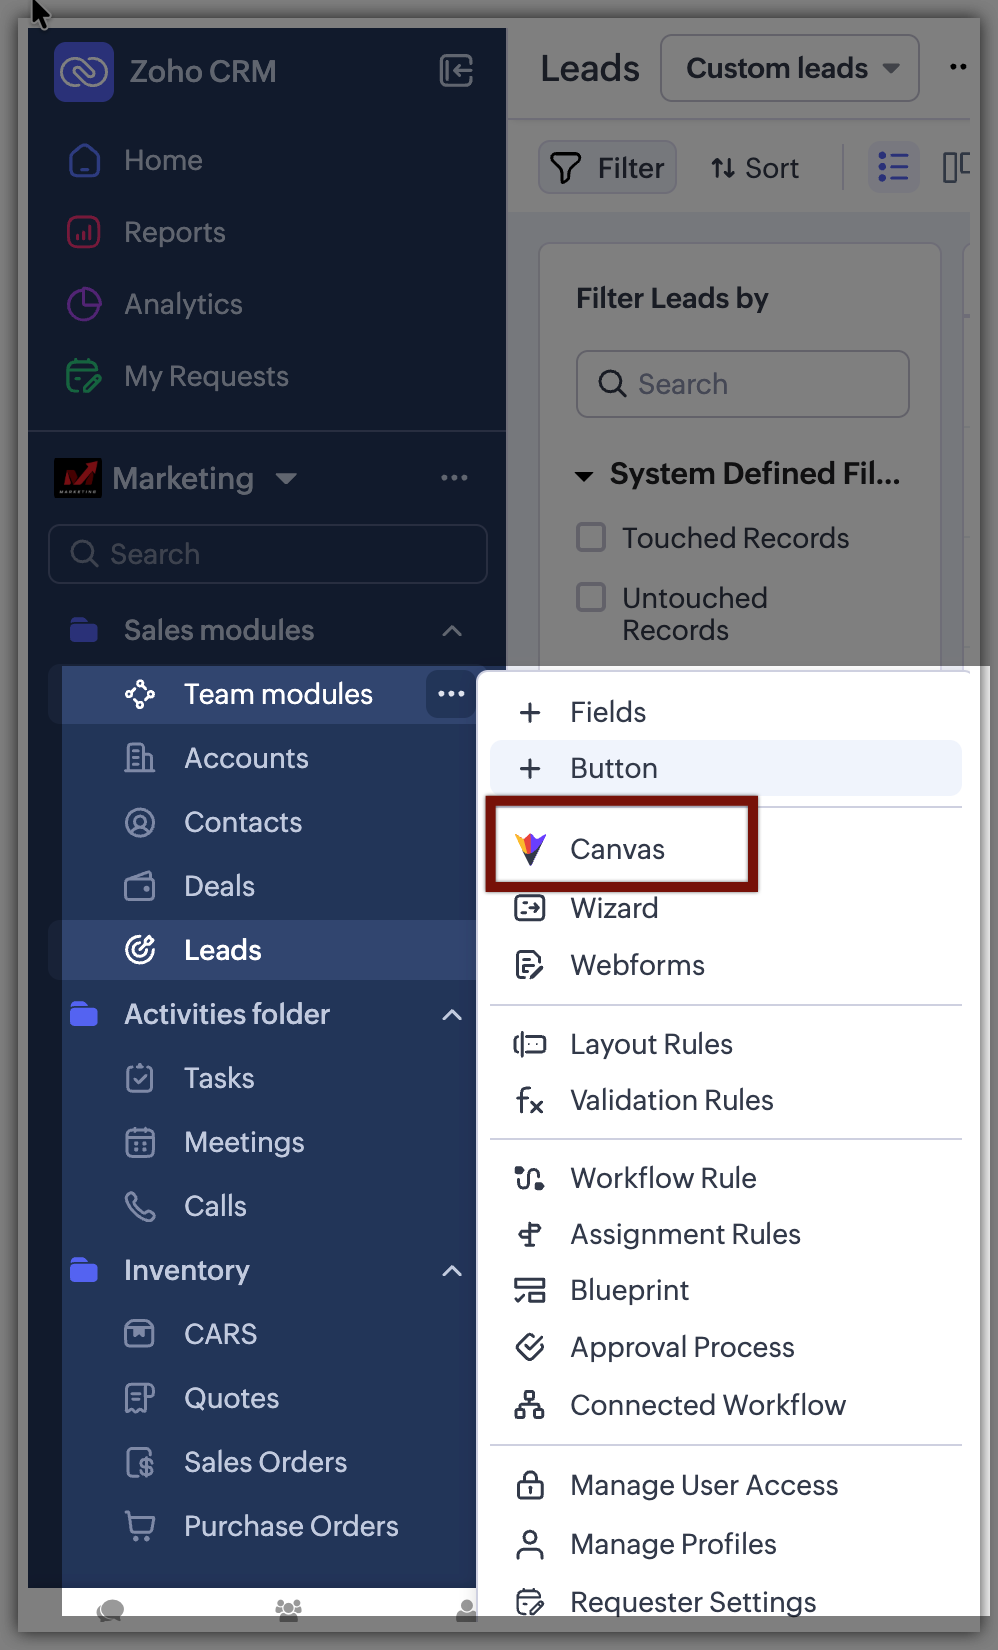Click the My Requests icon
Screen dimensions: 998x1650
[x=84, y=376]
